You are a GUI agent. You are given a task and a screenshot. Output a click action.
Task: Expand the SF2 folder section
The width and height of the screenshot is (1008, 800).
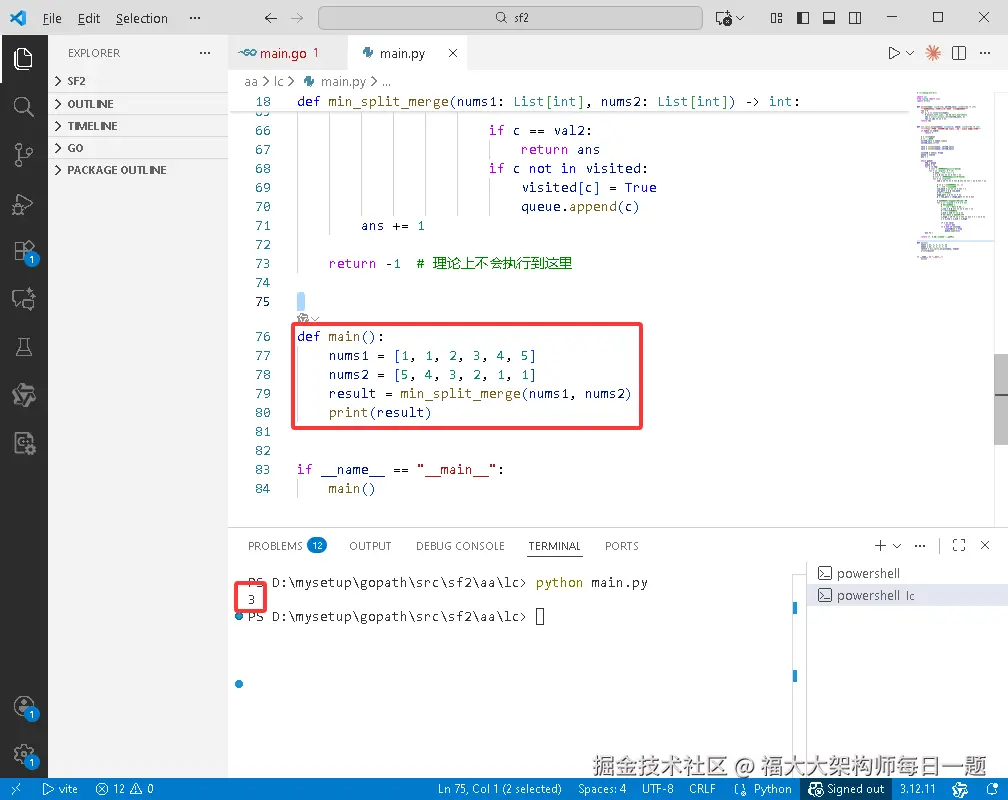pos(138,81)
